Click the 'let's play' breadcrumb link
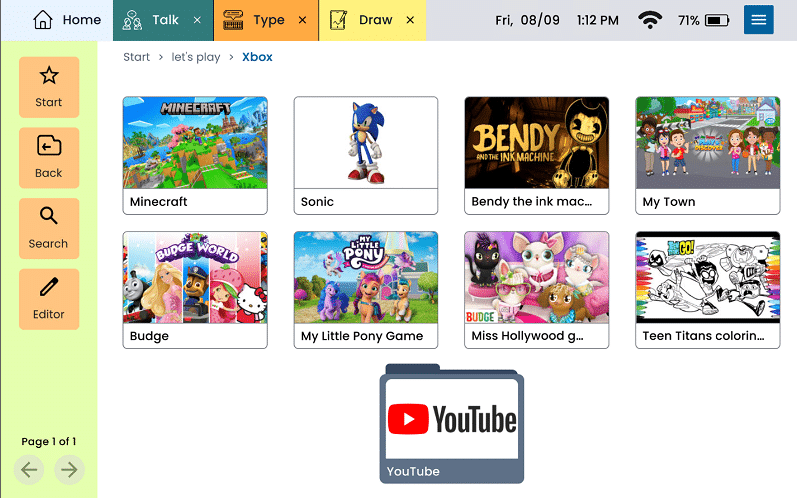This screenshot has height=498, width=797. (195, 57)
